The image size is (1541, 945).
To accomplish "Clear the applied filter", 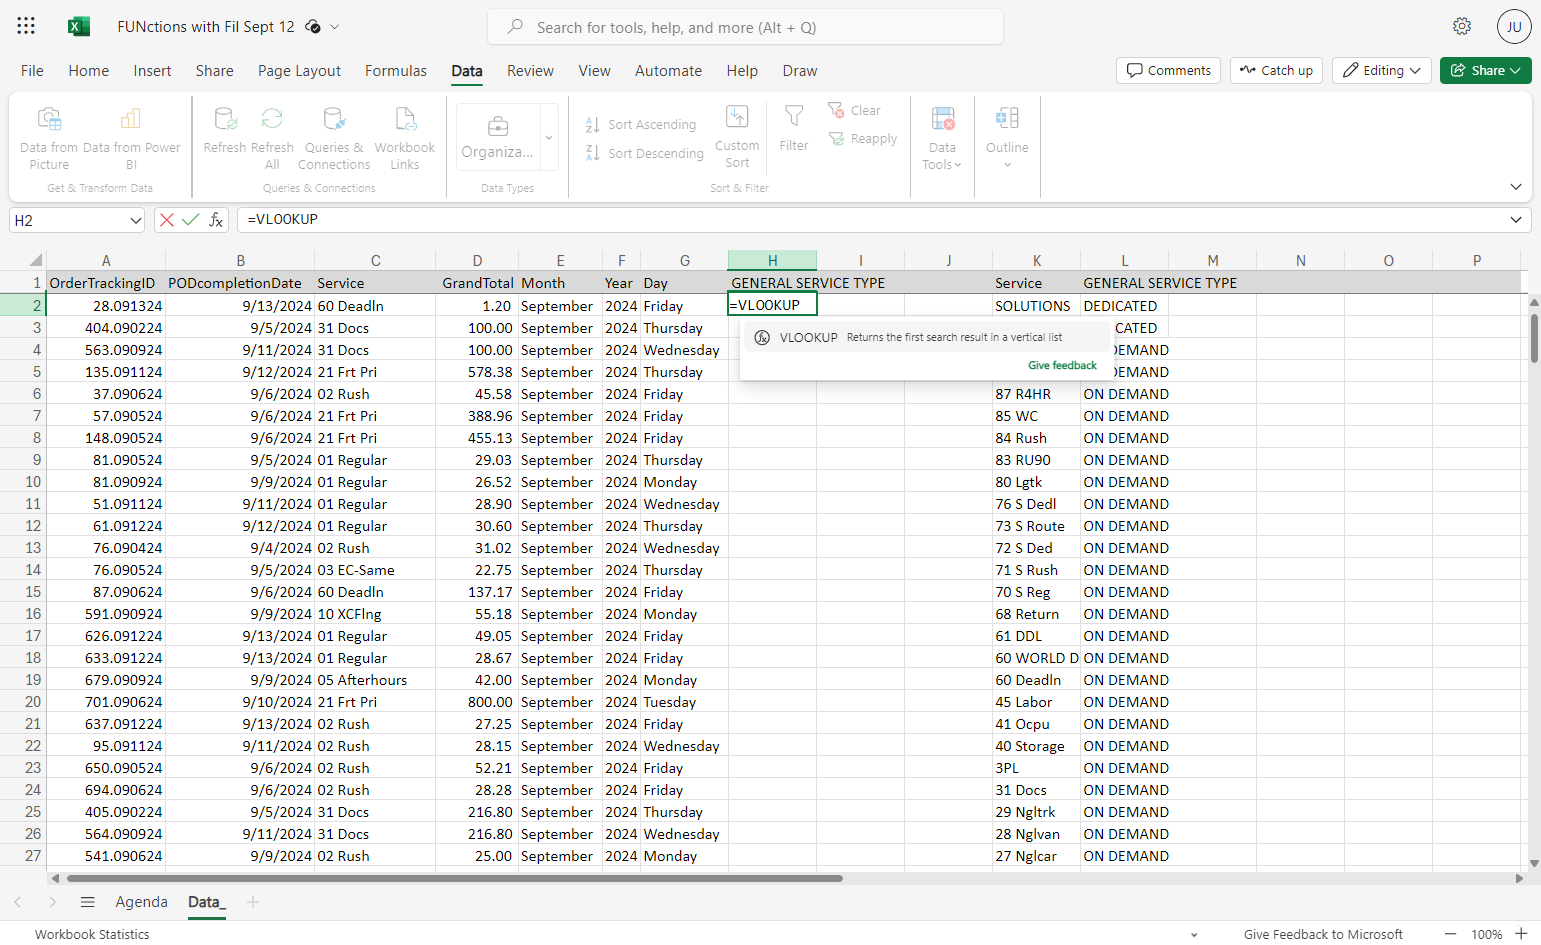I will coord(854,110).
